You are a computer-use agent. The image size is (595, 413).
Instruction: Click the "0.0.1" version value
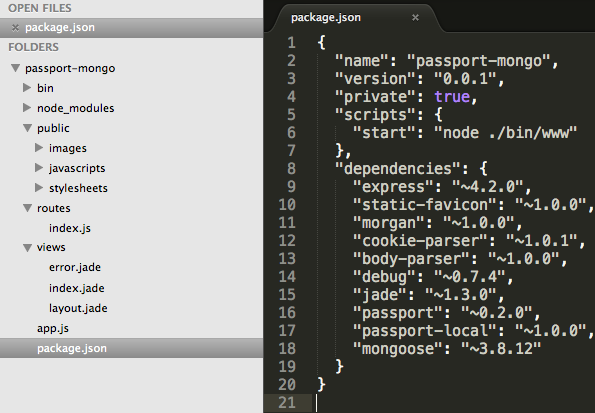click(x=465, y=79)
